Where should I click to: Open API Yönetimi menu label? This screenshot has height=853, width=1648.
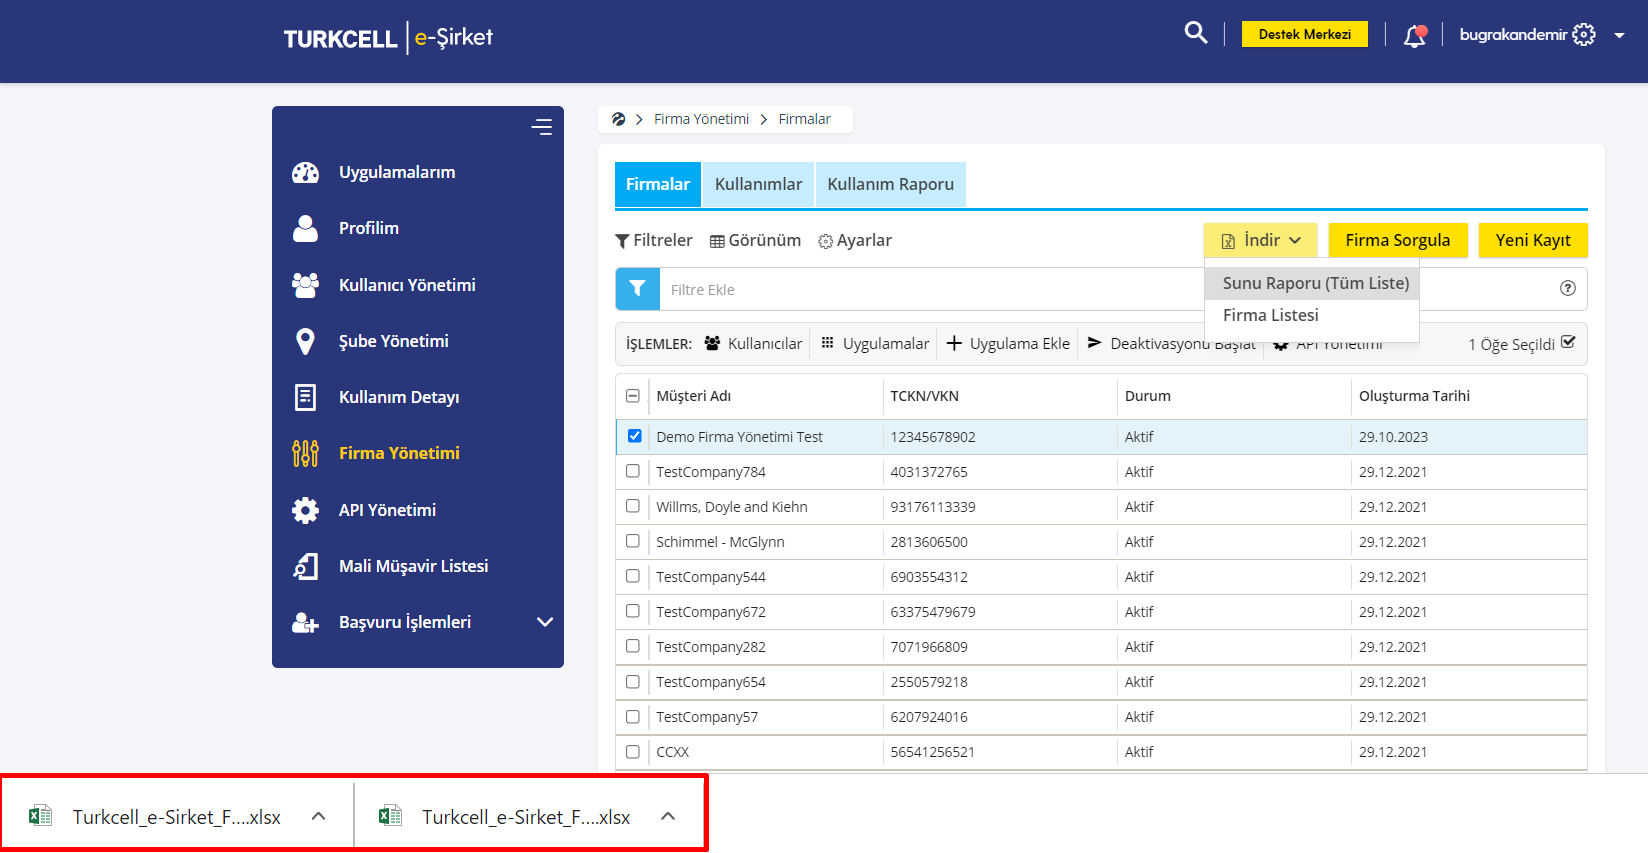click(387, 510)
